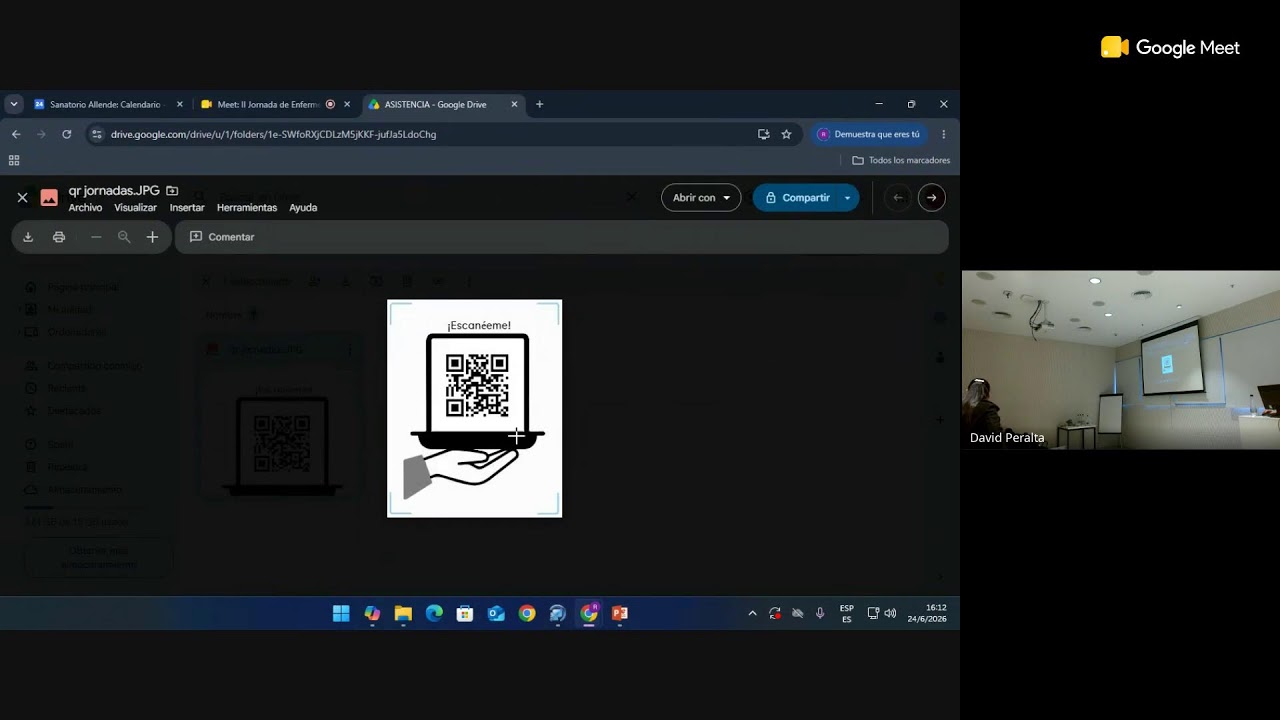Close the qr jornadas.JPG preview

(22, 198)
